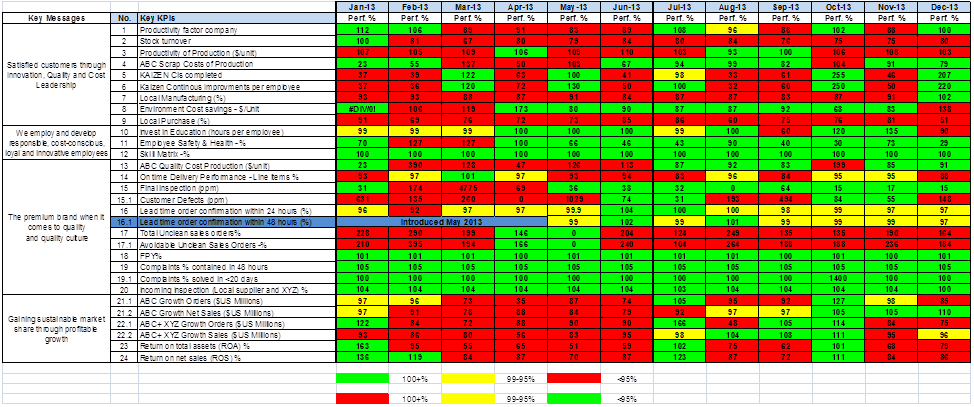Click the #DIV/0! error cell
The image size is (974, 407).
(362, 109)
